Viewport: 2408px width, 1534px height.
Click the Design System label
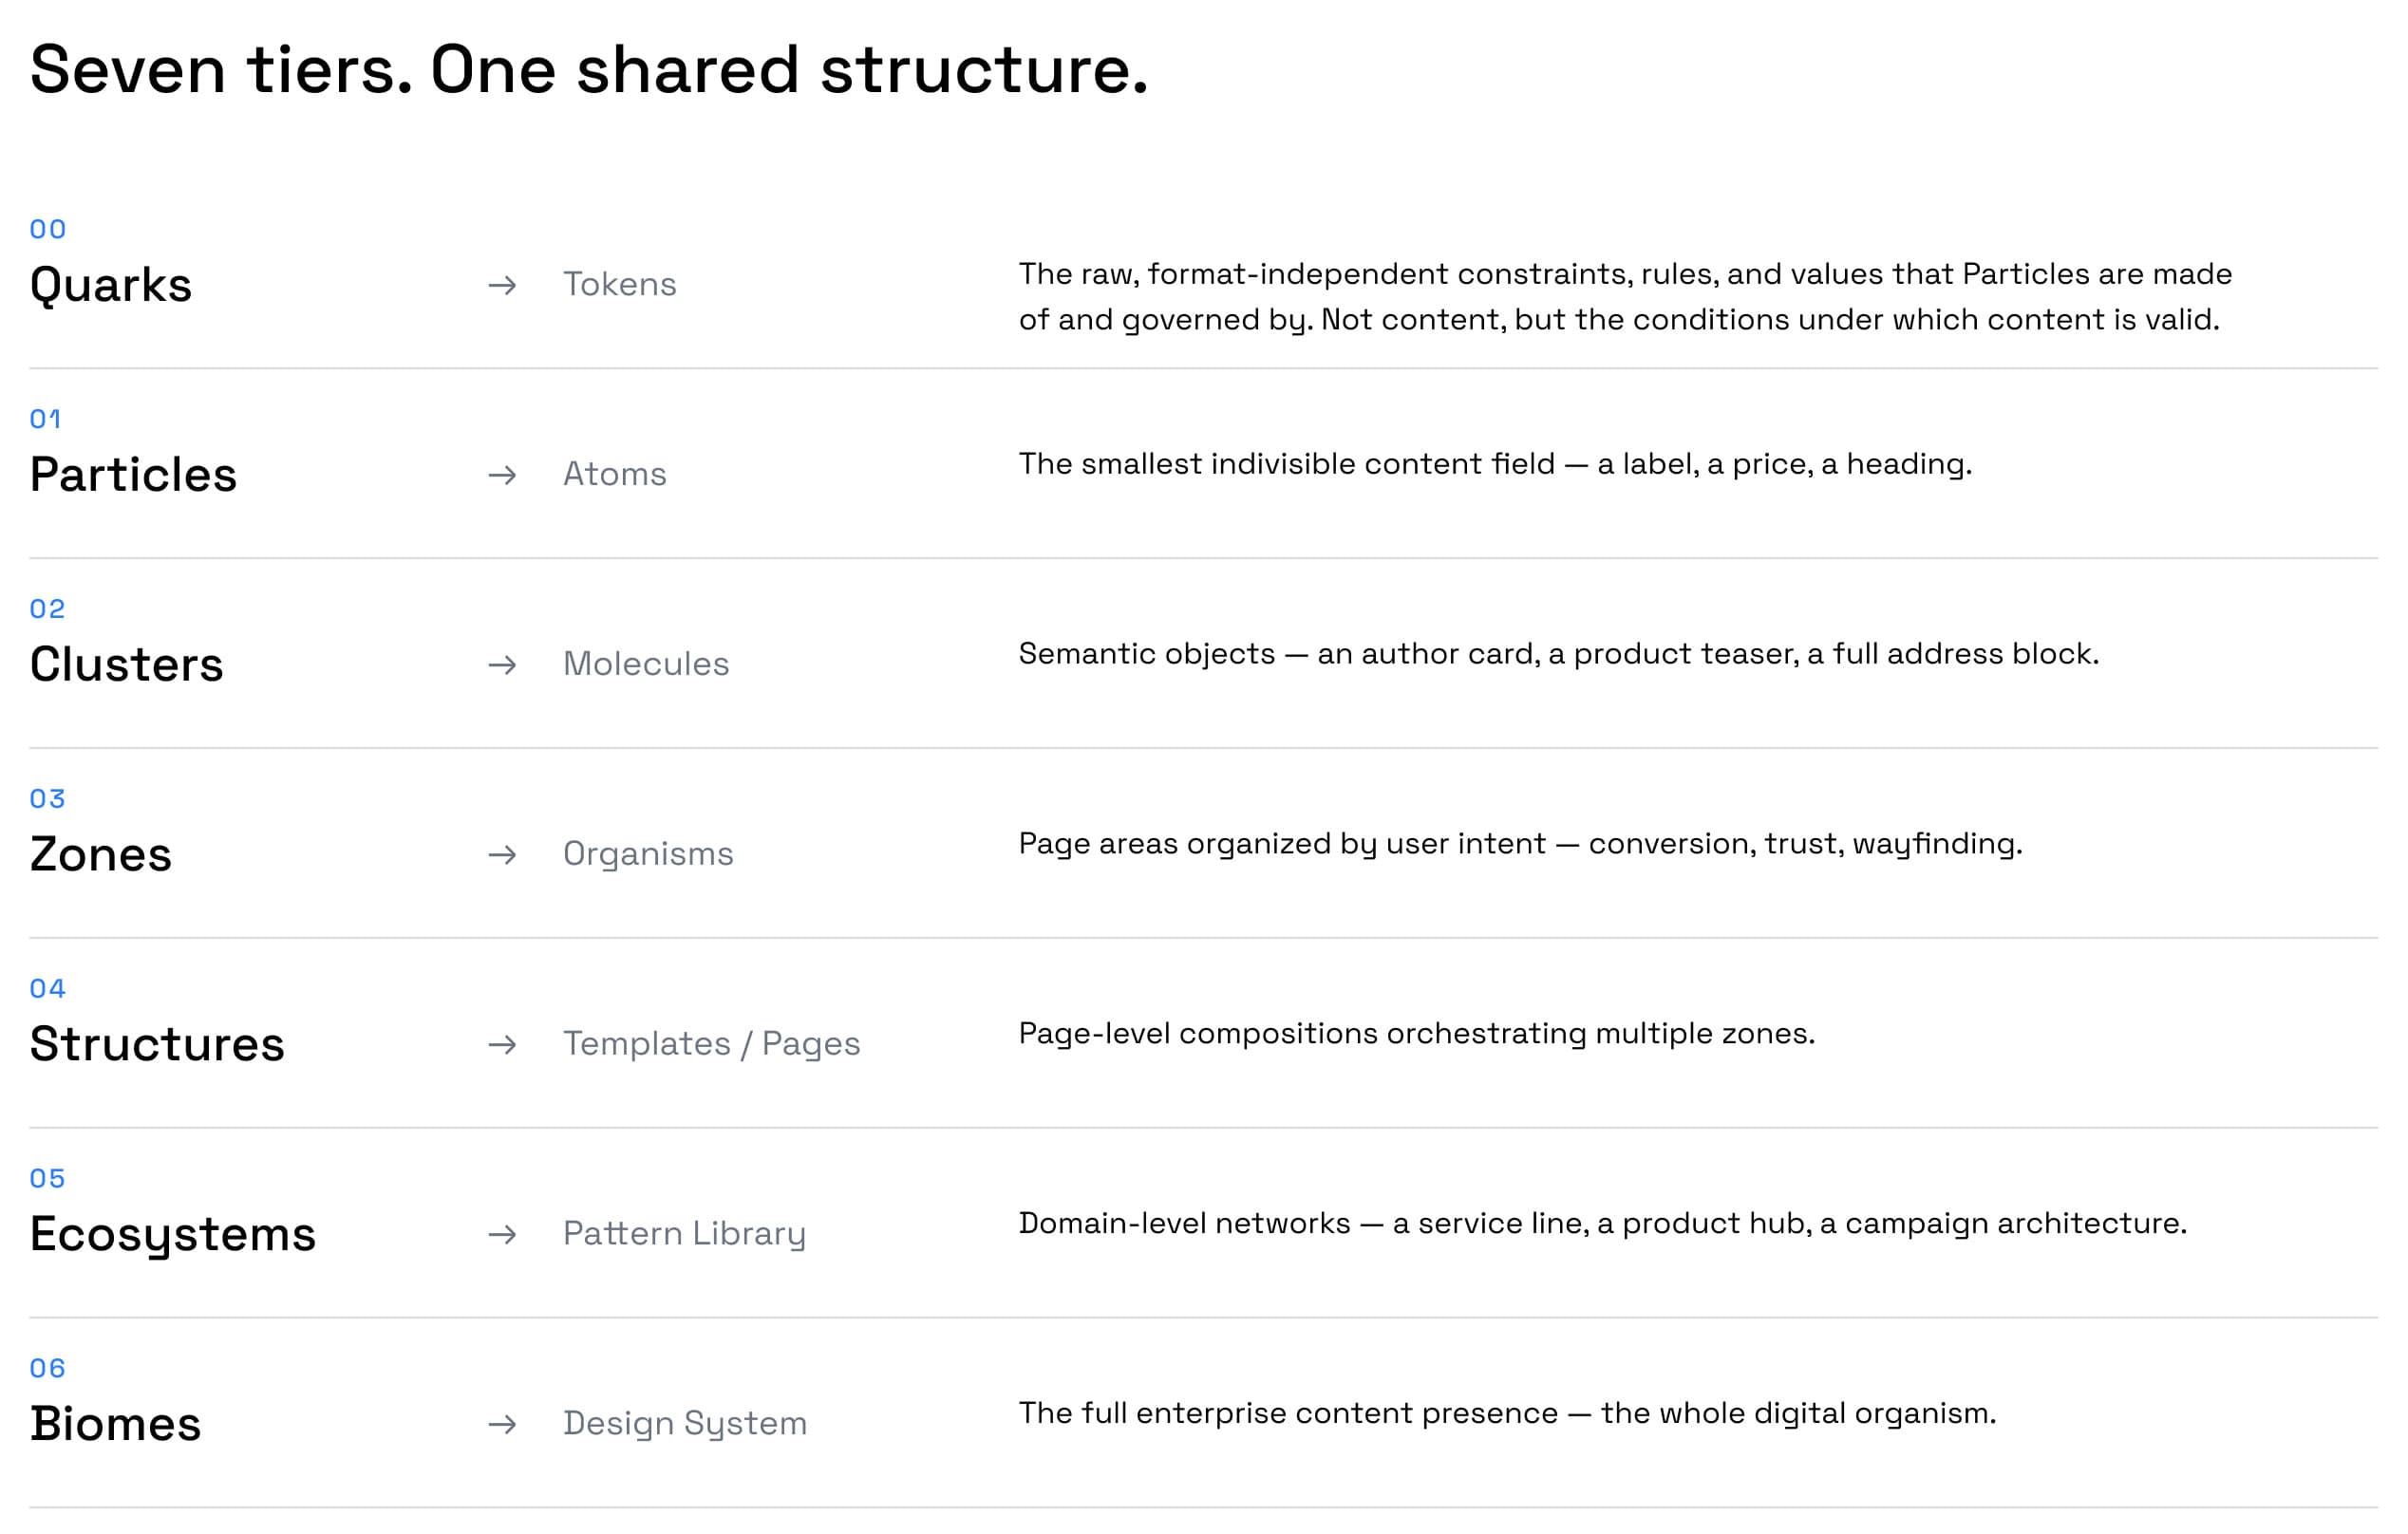click(x=685, y=1425)
